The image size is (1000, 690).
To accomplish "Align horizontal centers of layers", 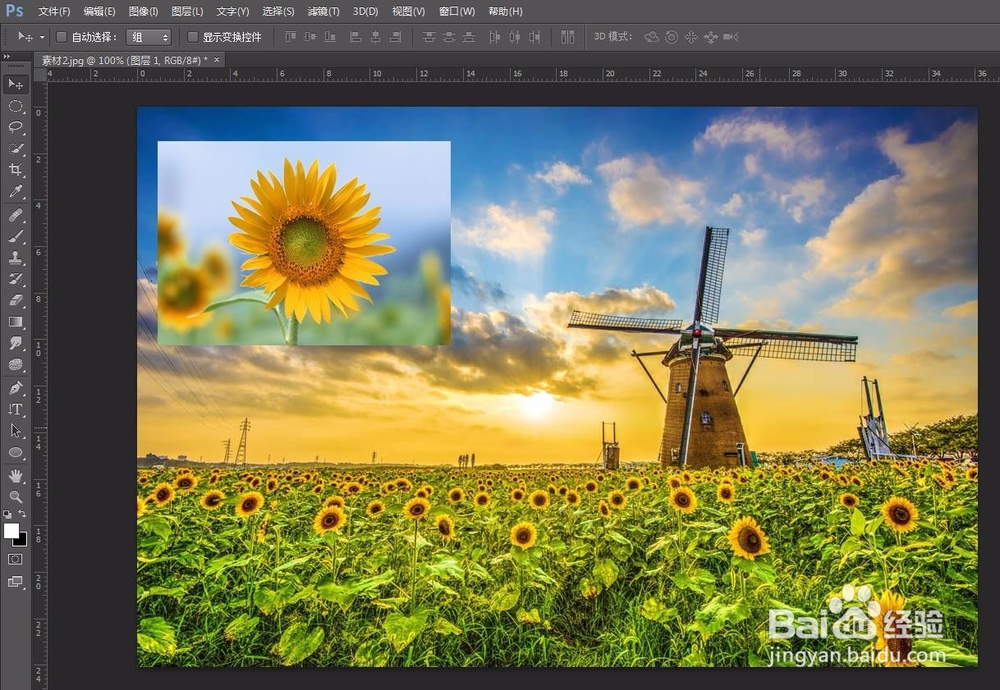I will 375,37.
